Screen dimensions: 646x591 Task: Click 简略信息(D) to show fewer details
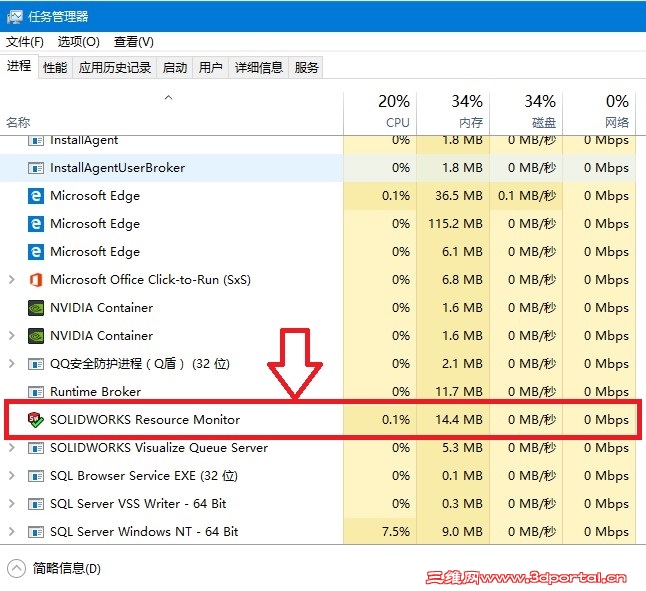[67, 569]
